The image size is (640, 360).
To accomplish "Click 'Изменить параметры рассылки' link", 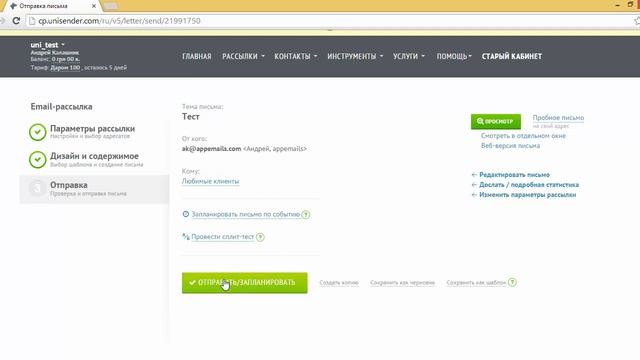I will (527, 195).
